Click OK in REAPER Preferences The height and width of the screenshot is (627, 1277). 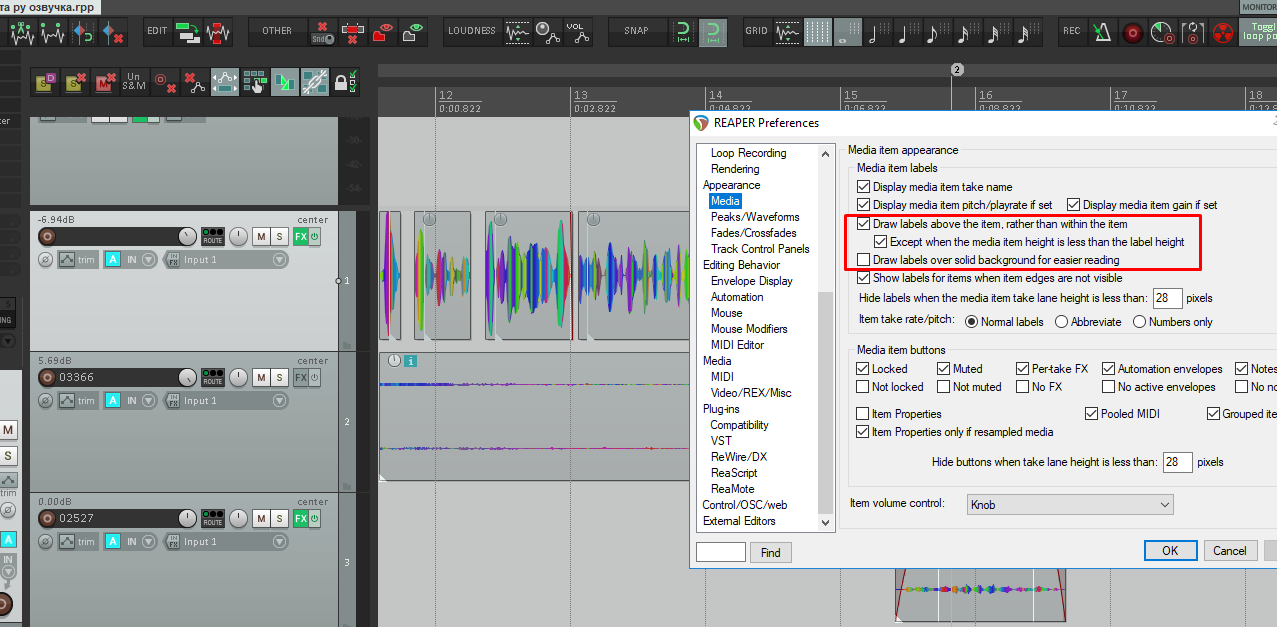click(x=1170, y=550)
